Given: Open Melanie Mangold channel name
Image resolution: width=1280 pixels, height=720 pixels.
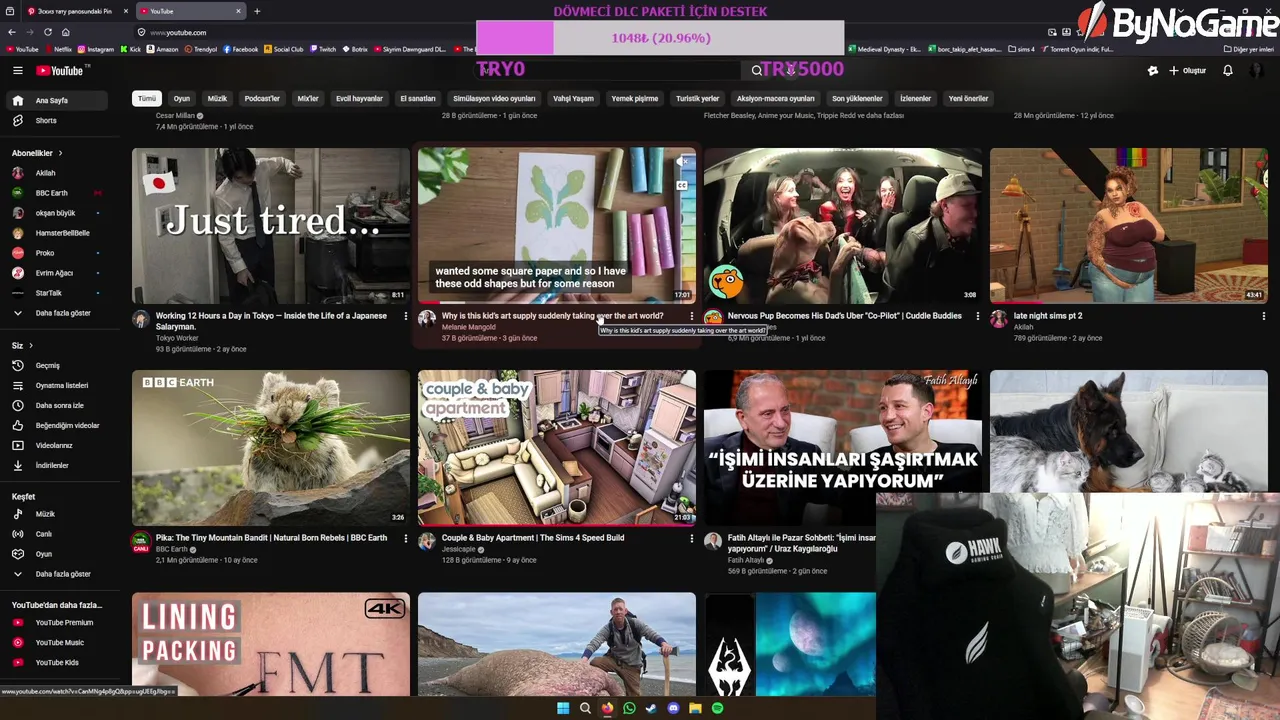Looking at the screenshot, I should [468, 327].
